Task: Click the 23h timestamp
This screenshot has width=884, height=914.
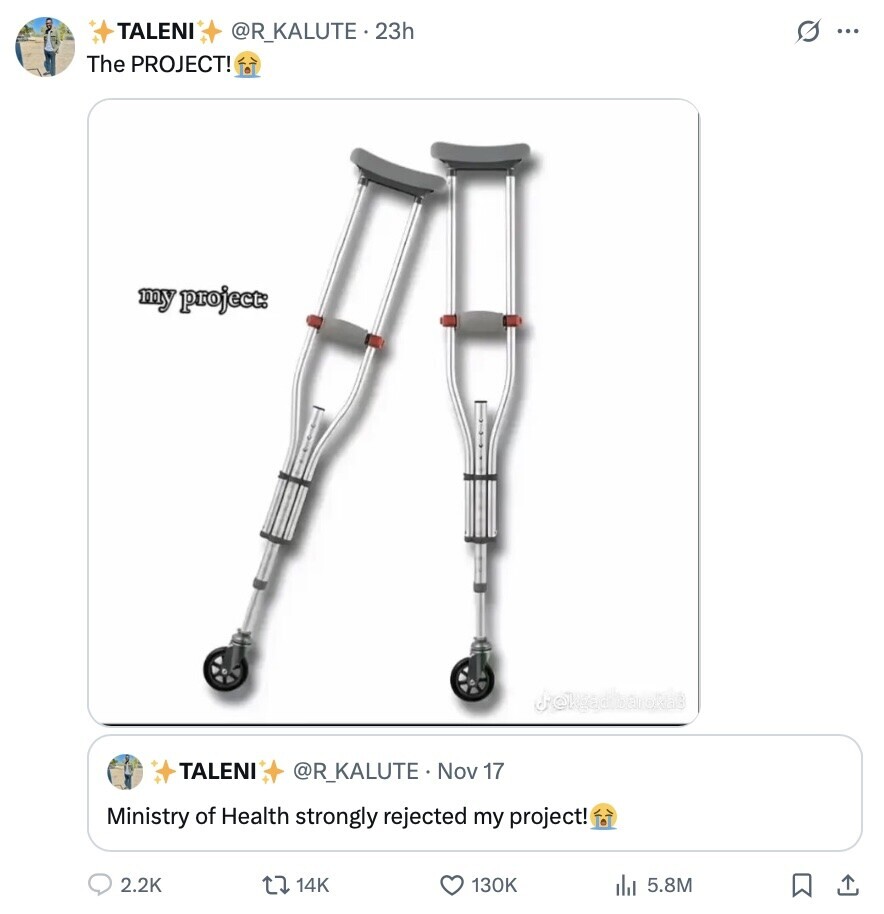Action: (395, 31)
